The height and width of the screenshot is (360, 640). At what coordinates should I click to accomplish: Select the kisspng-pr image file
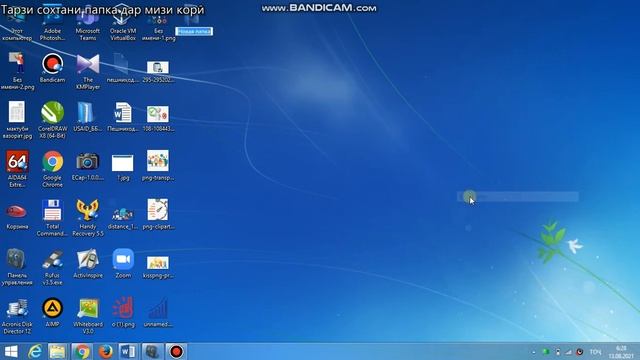(158, 267)
